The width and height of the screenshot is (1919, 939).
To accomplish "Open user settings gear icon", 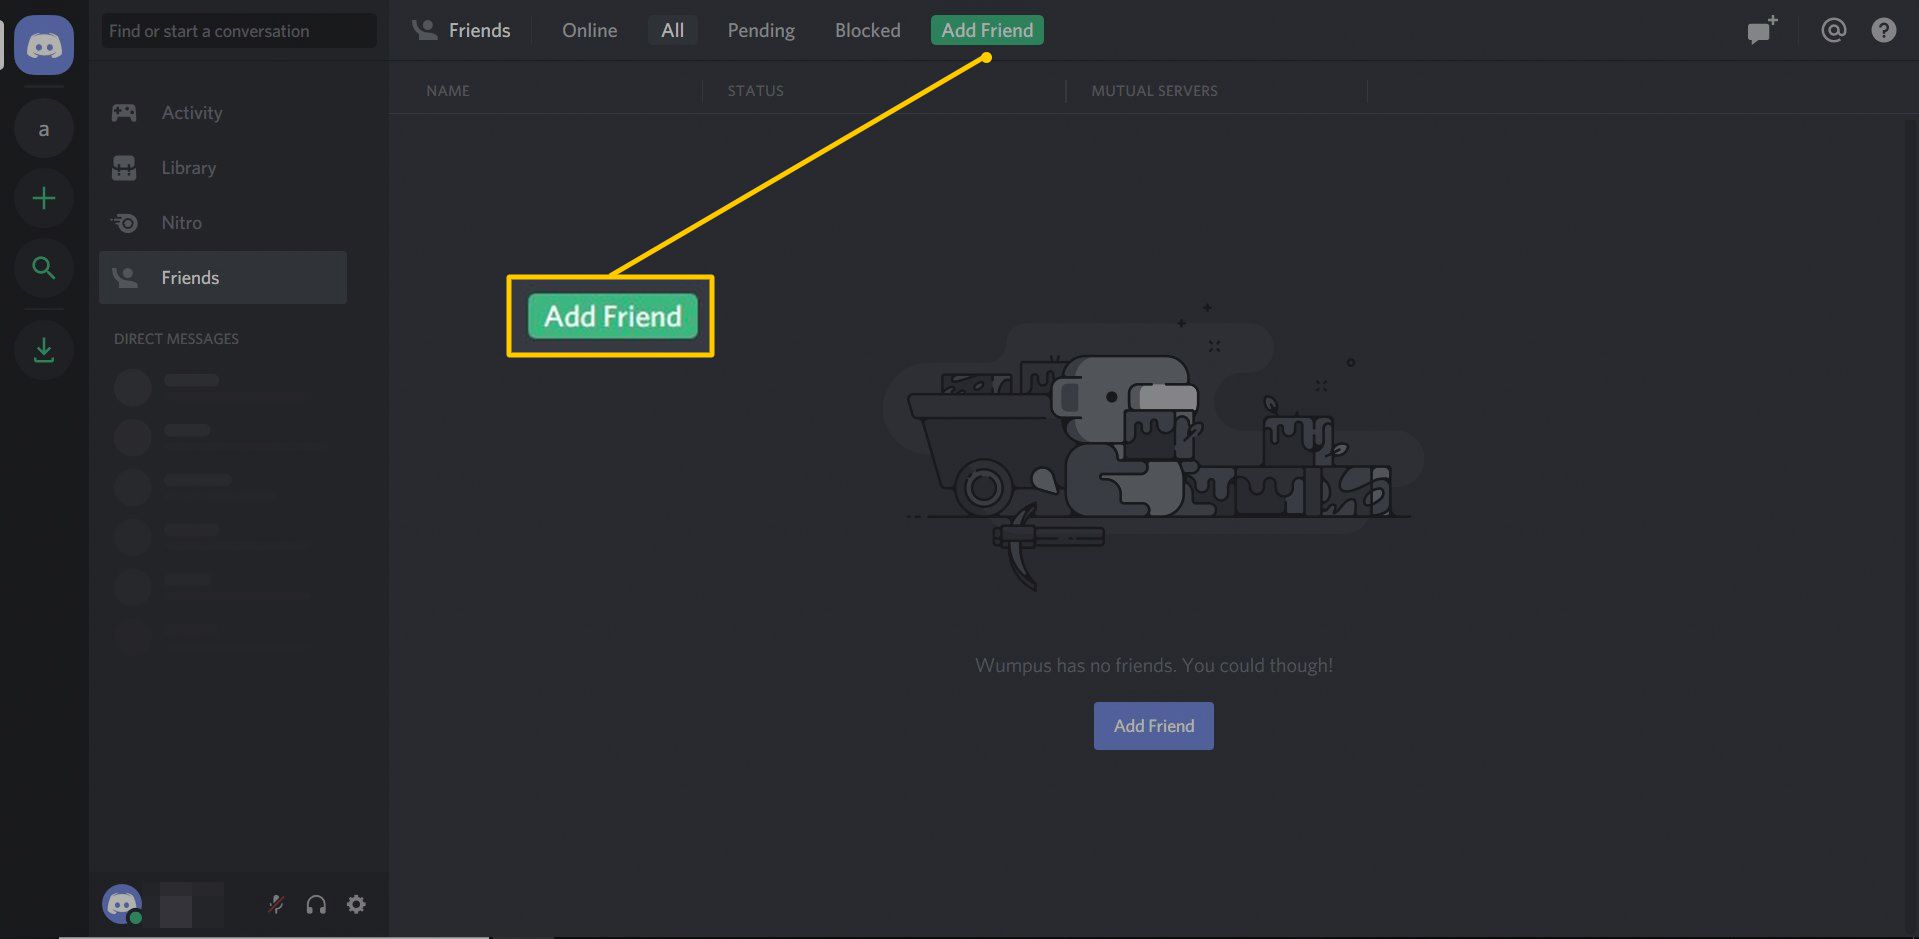I will pyautogui.click(x=356, y=905).
